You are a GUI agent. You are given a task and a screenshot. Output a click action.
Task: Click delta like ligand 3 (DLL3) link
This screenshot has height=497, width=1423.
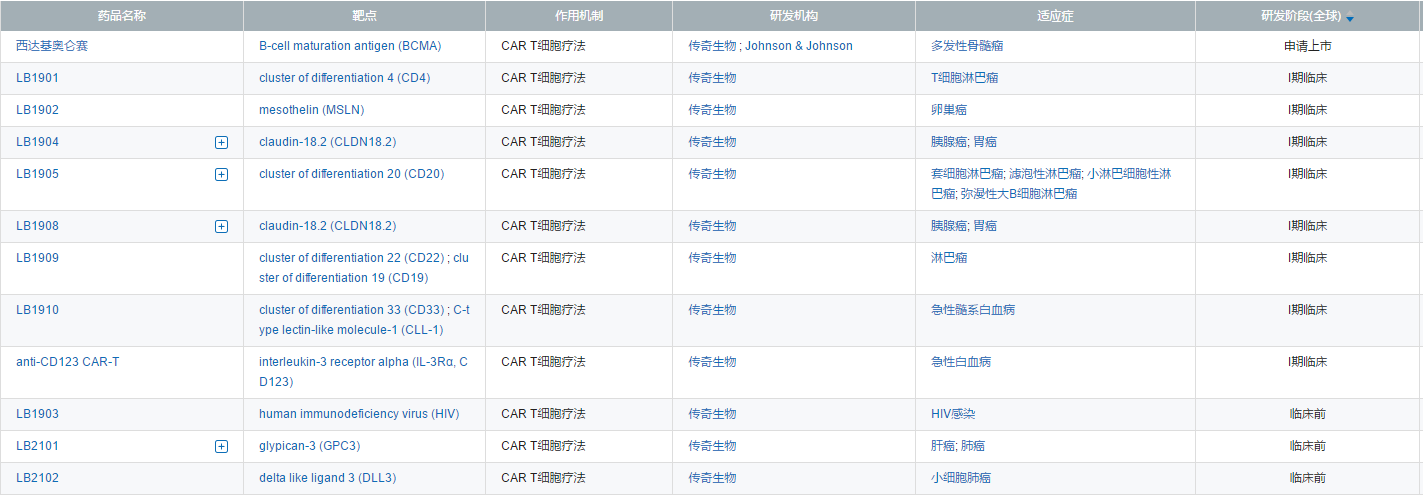tap(327, 478)
